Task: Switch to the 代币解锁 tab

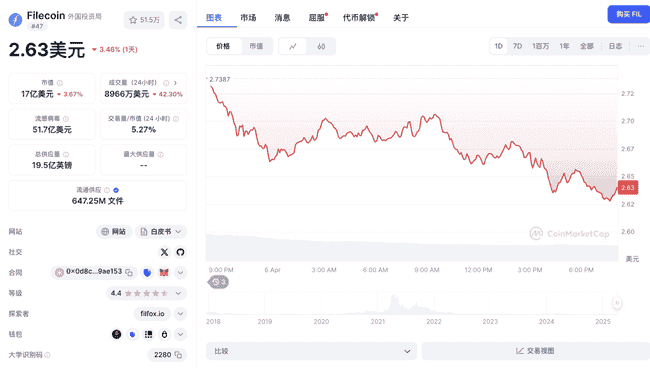Action: [x=359, y=18]
